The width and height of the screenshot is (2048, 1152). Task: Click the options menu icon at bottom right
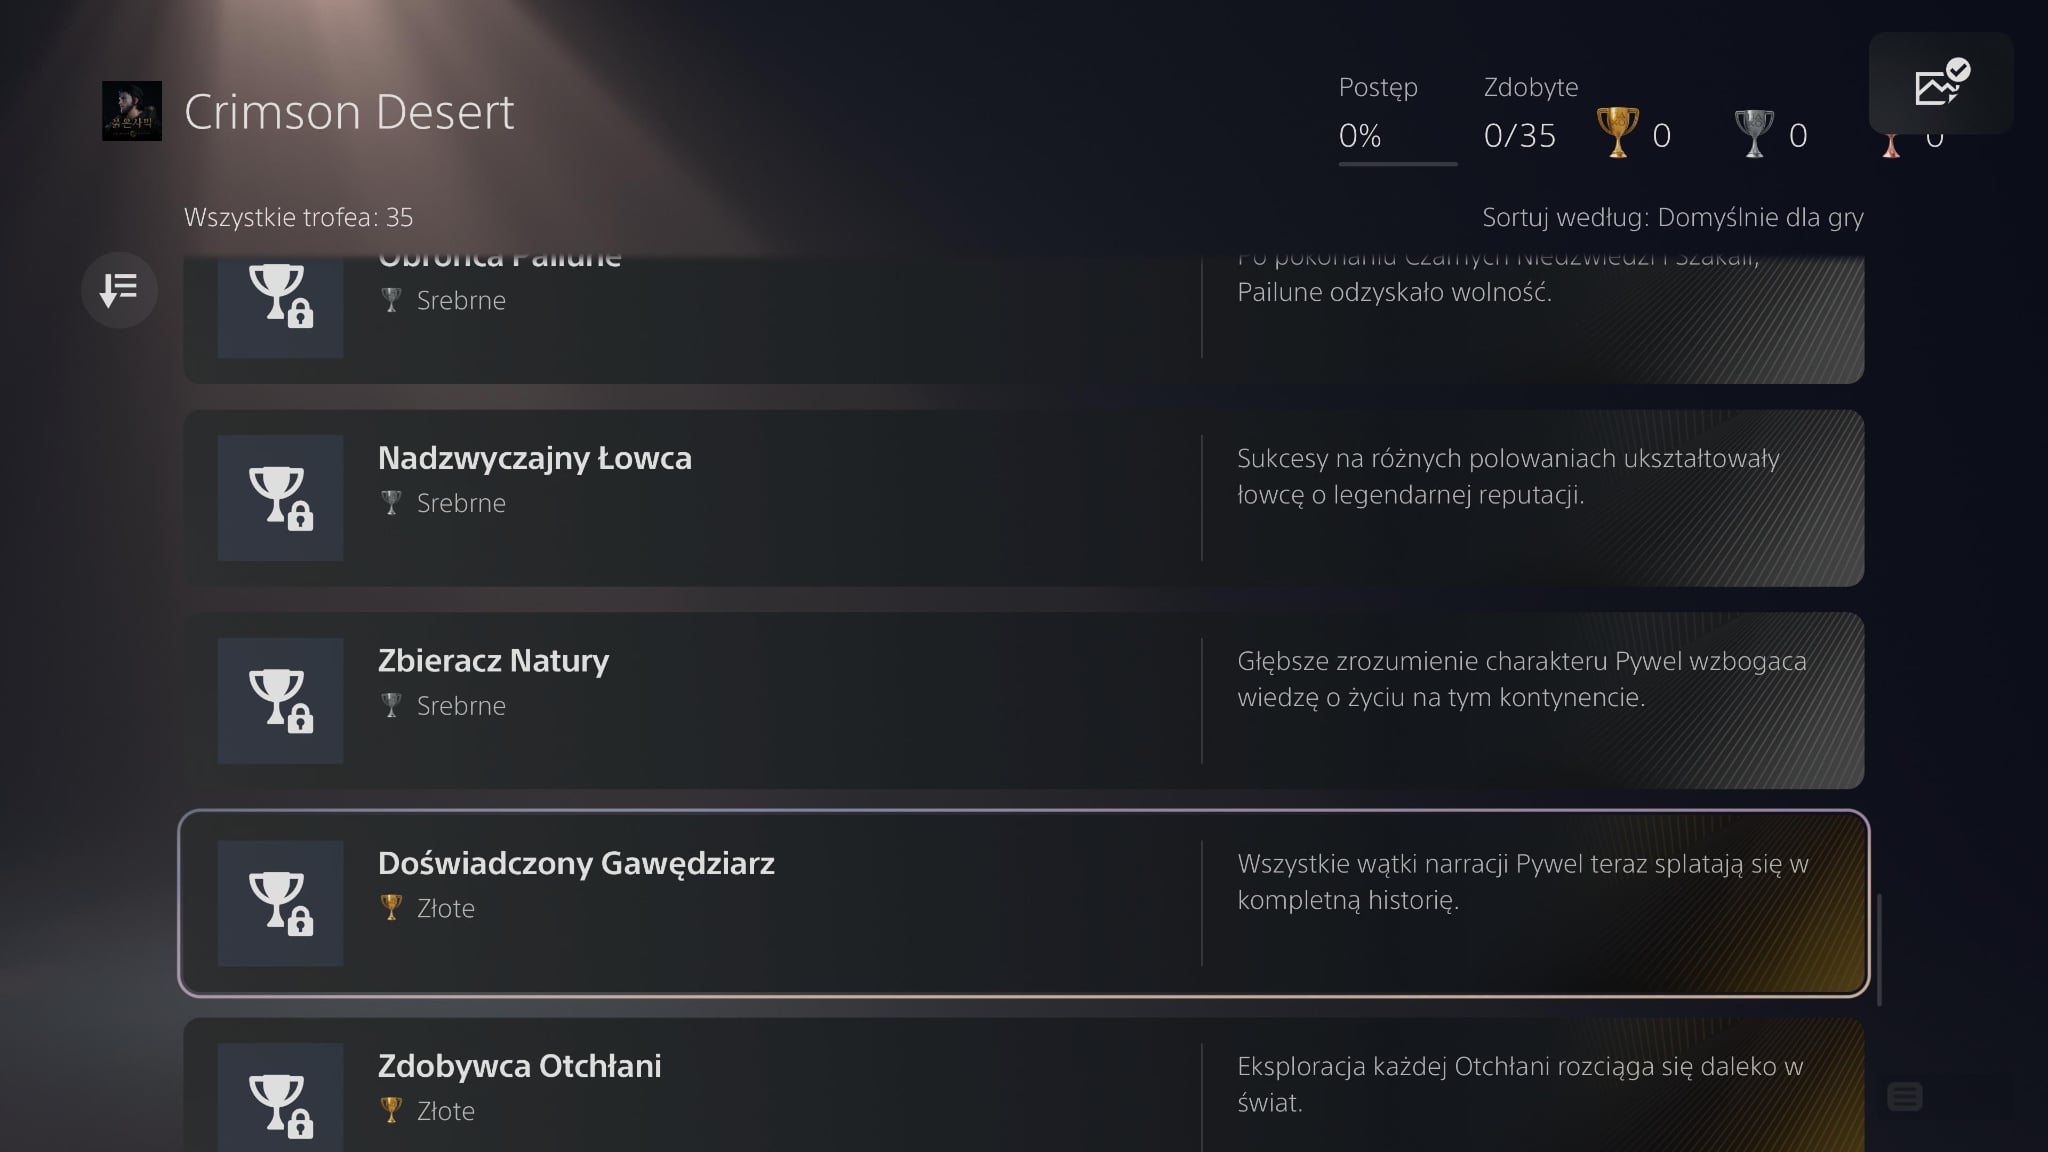coord(1904,1097)
